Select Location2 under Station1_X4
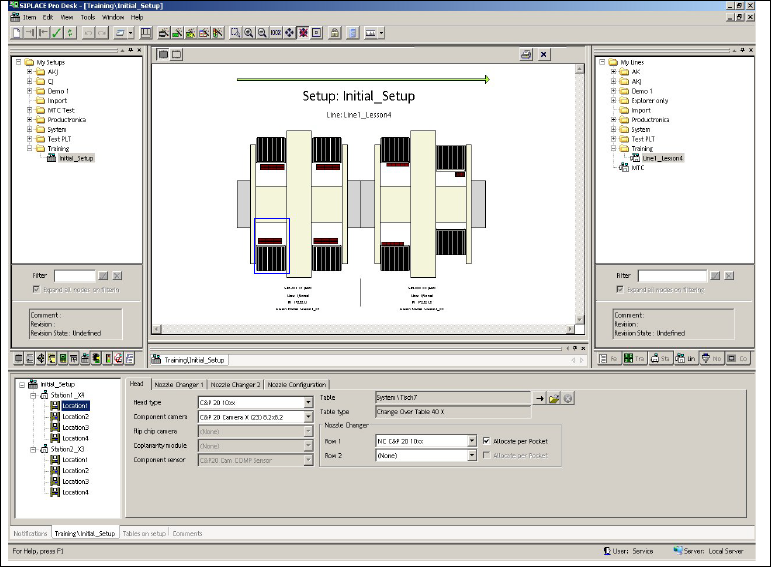Image resolution: width=771 pixels, height=567 pixels. pos(75,416)
